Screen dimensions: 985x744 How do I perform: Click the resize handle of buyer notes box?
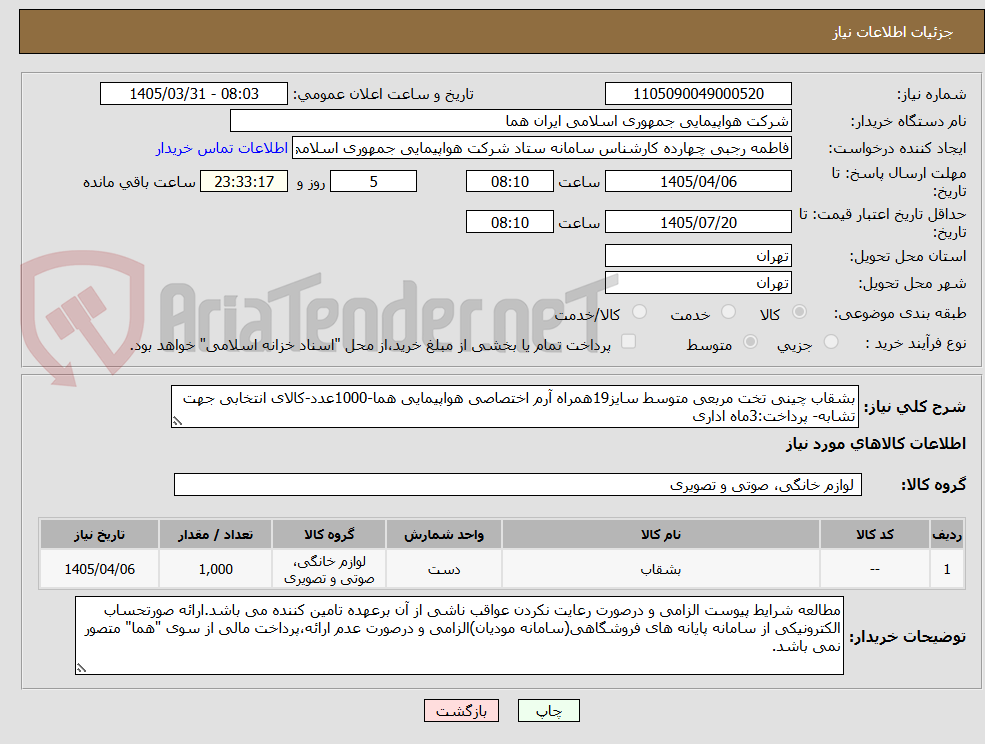[81, 668]
